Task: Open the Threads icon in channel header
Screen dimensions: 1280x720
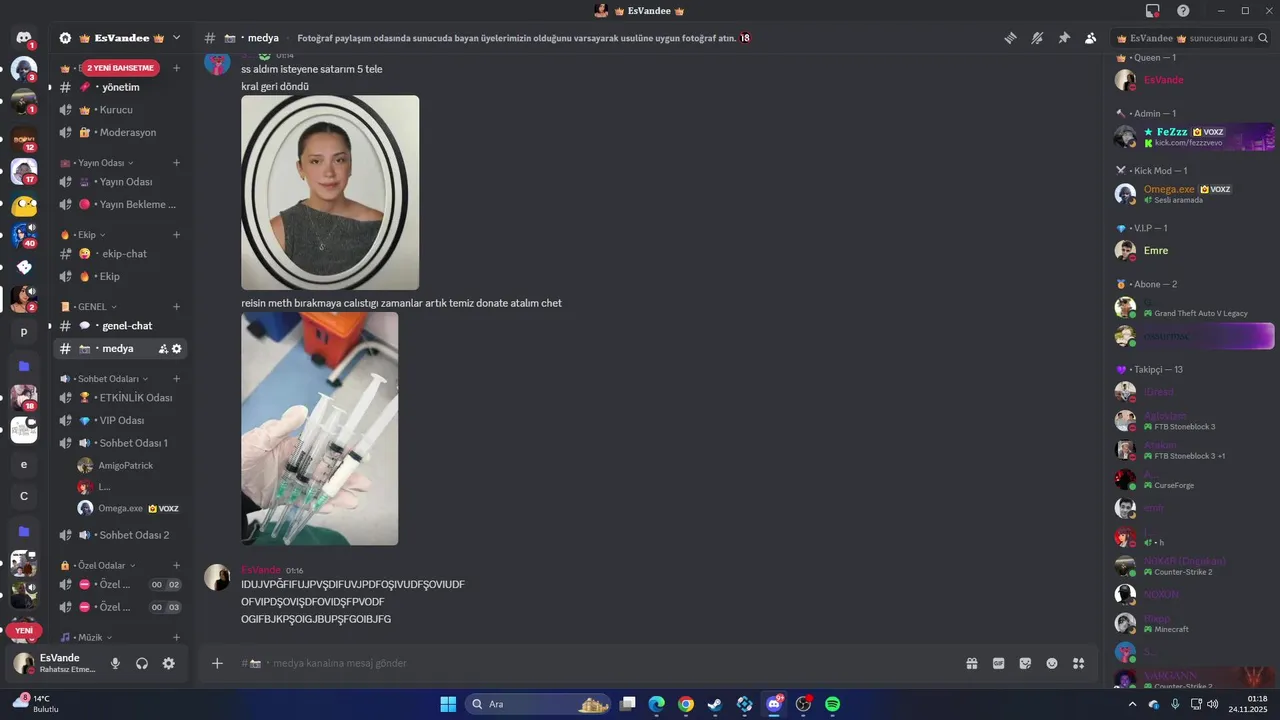Action: tap(1010, 38)
